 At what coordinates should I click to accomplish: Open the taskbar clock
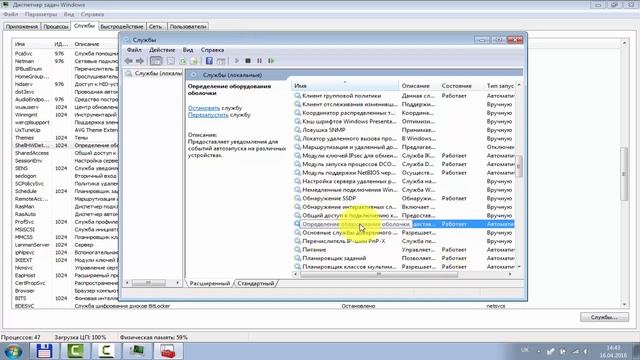click(613, 351)
